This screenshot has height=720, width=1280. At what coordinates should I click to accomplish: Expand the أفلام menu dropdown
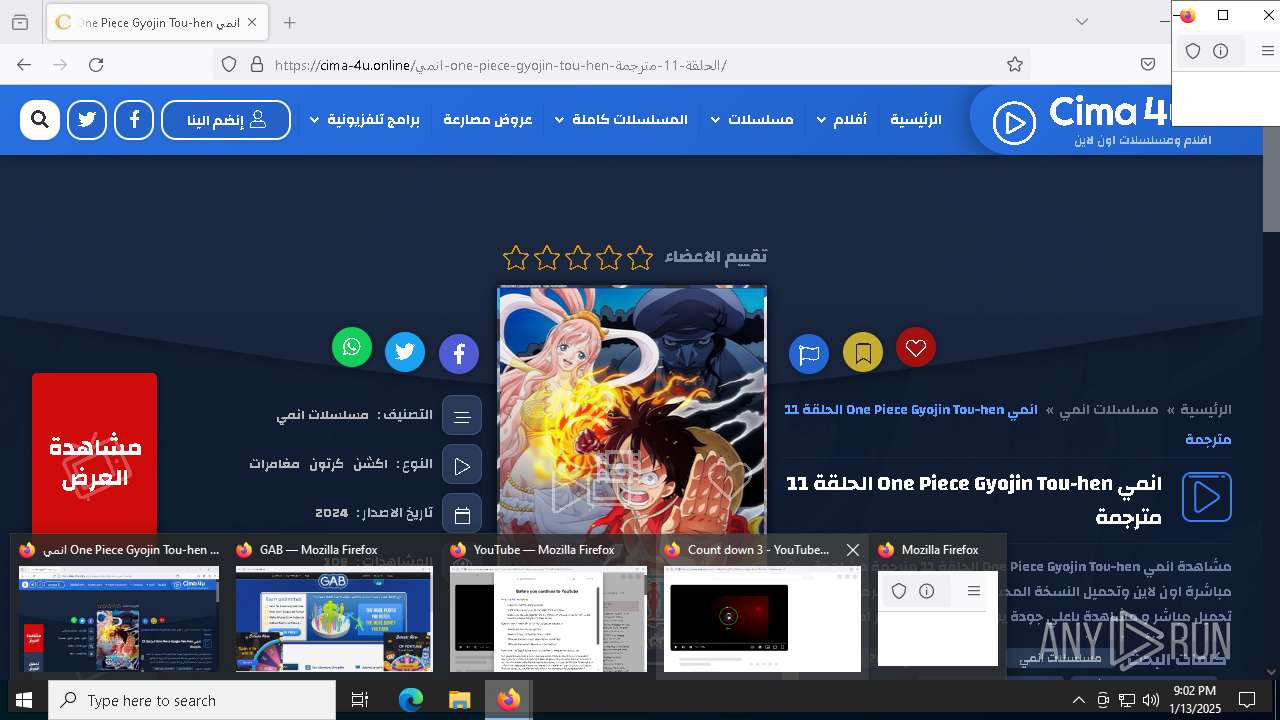click(x=842, y=120)
